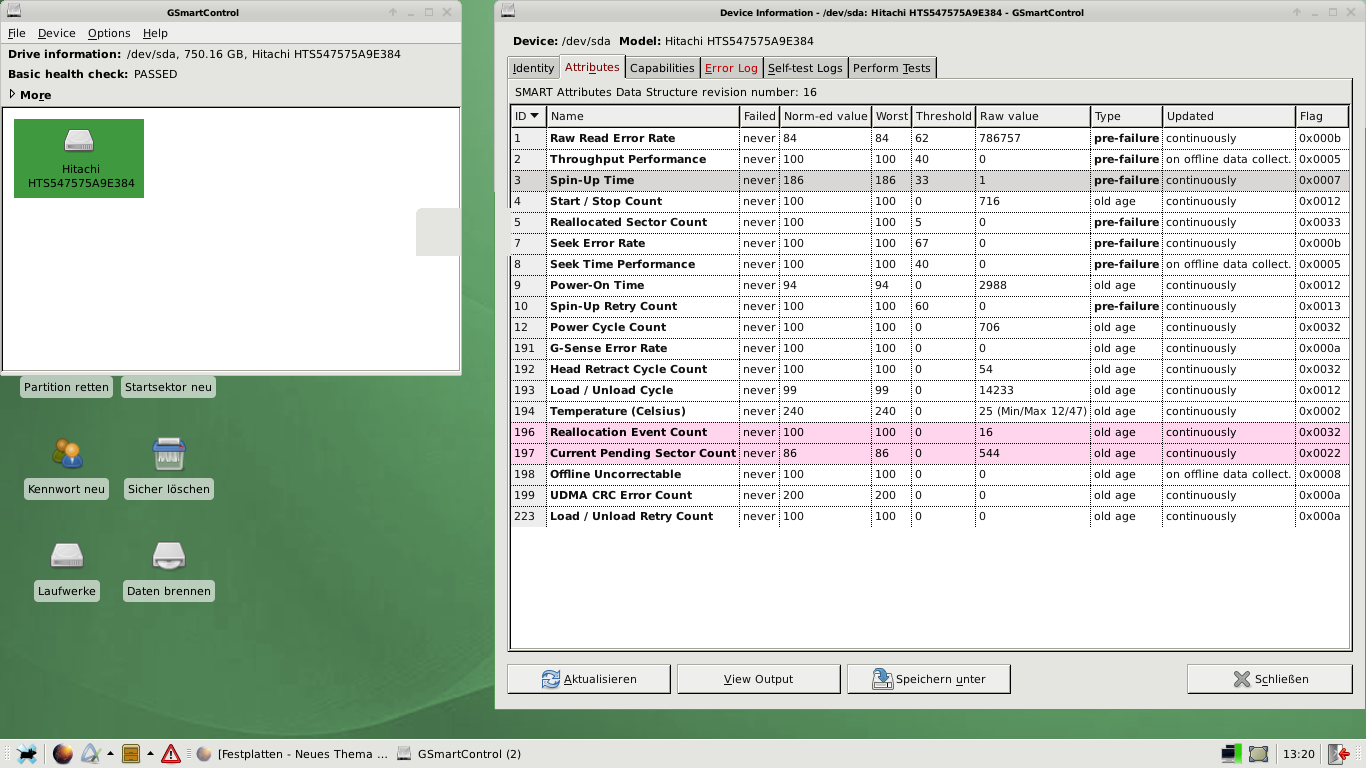The height and width of the screenshot is (768, 1366).
Task: Click the Aktualisieren refresh button
Action: click(x=589, y=679)
